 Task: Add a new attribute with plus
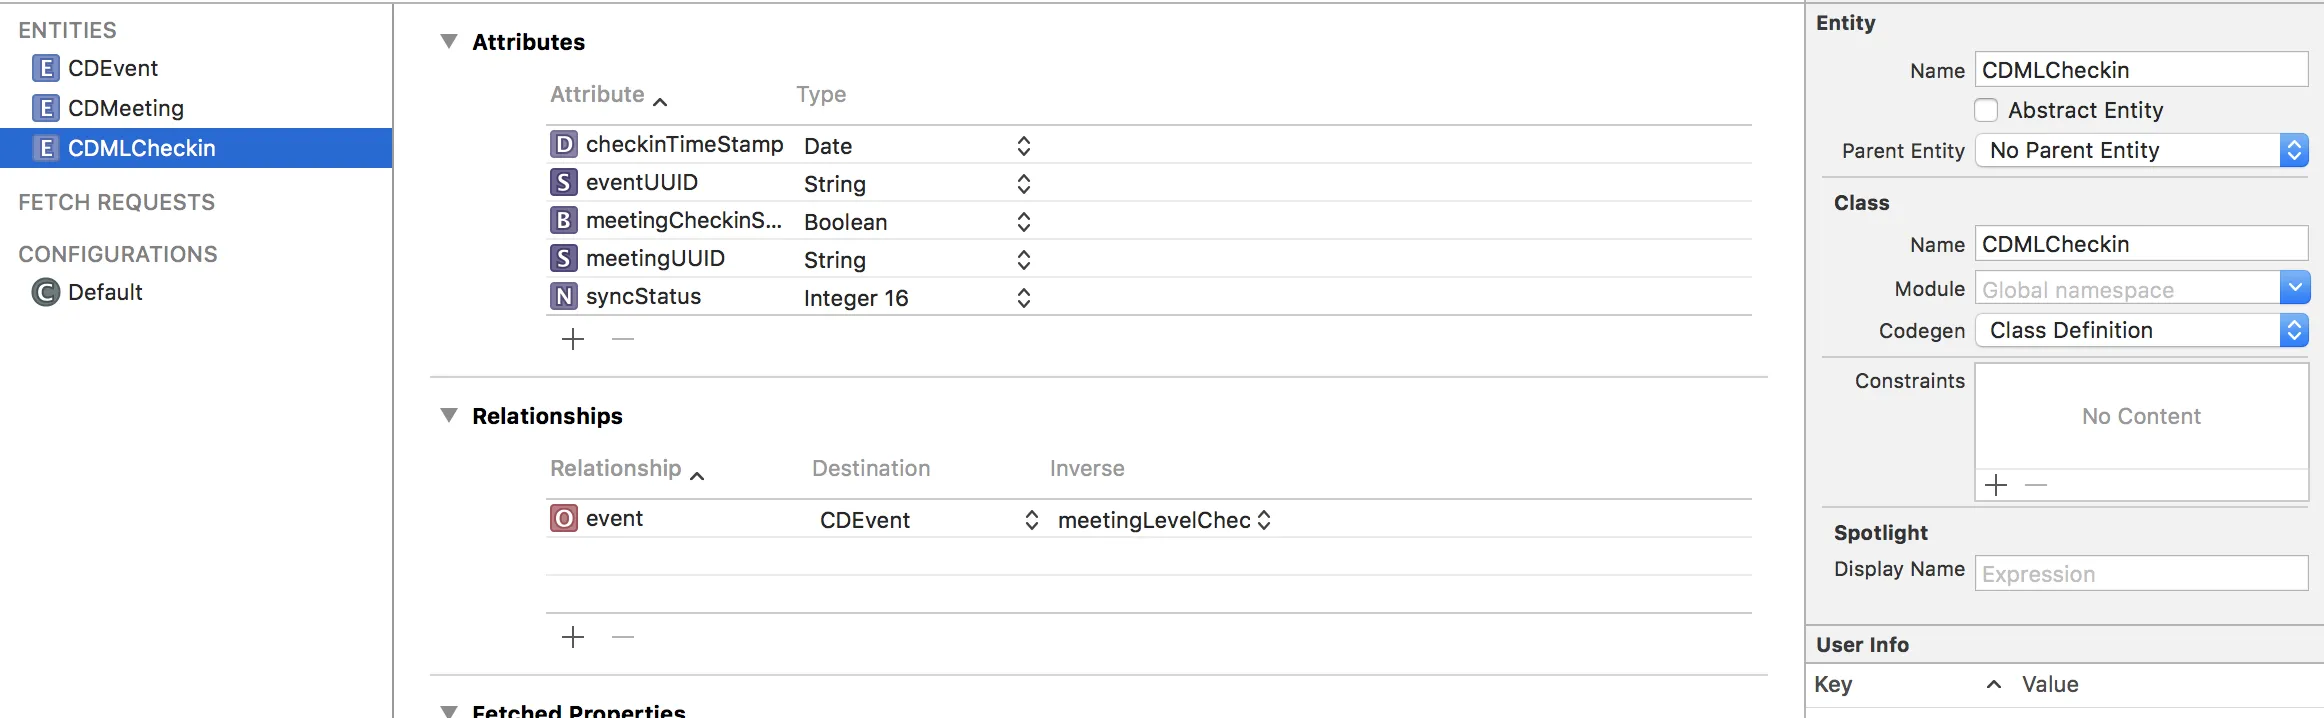573,340
